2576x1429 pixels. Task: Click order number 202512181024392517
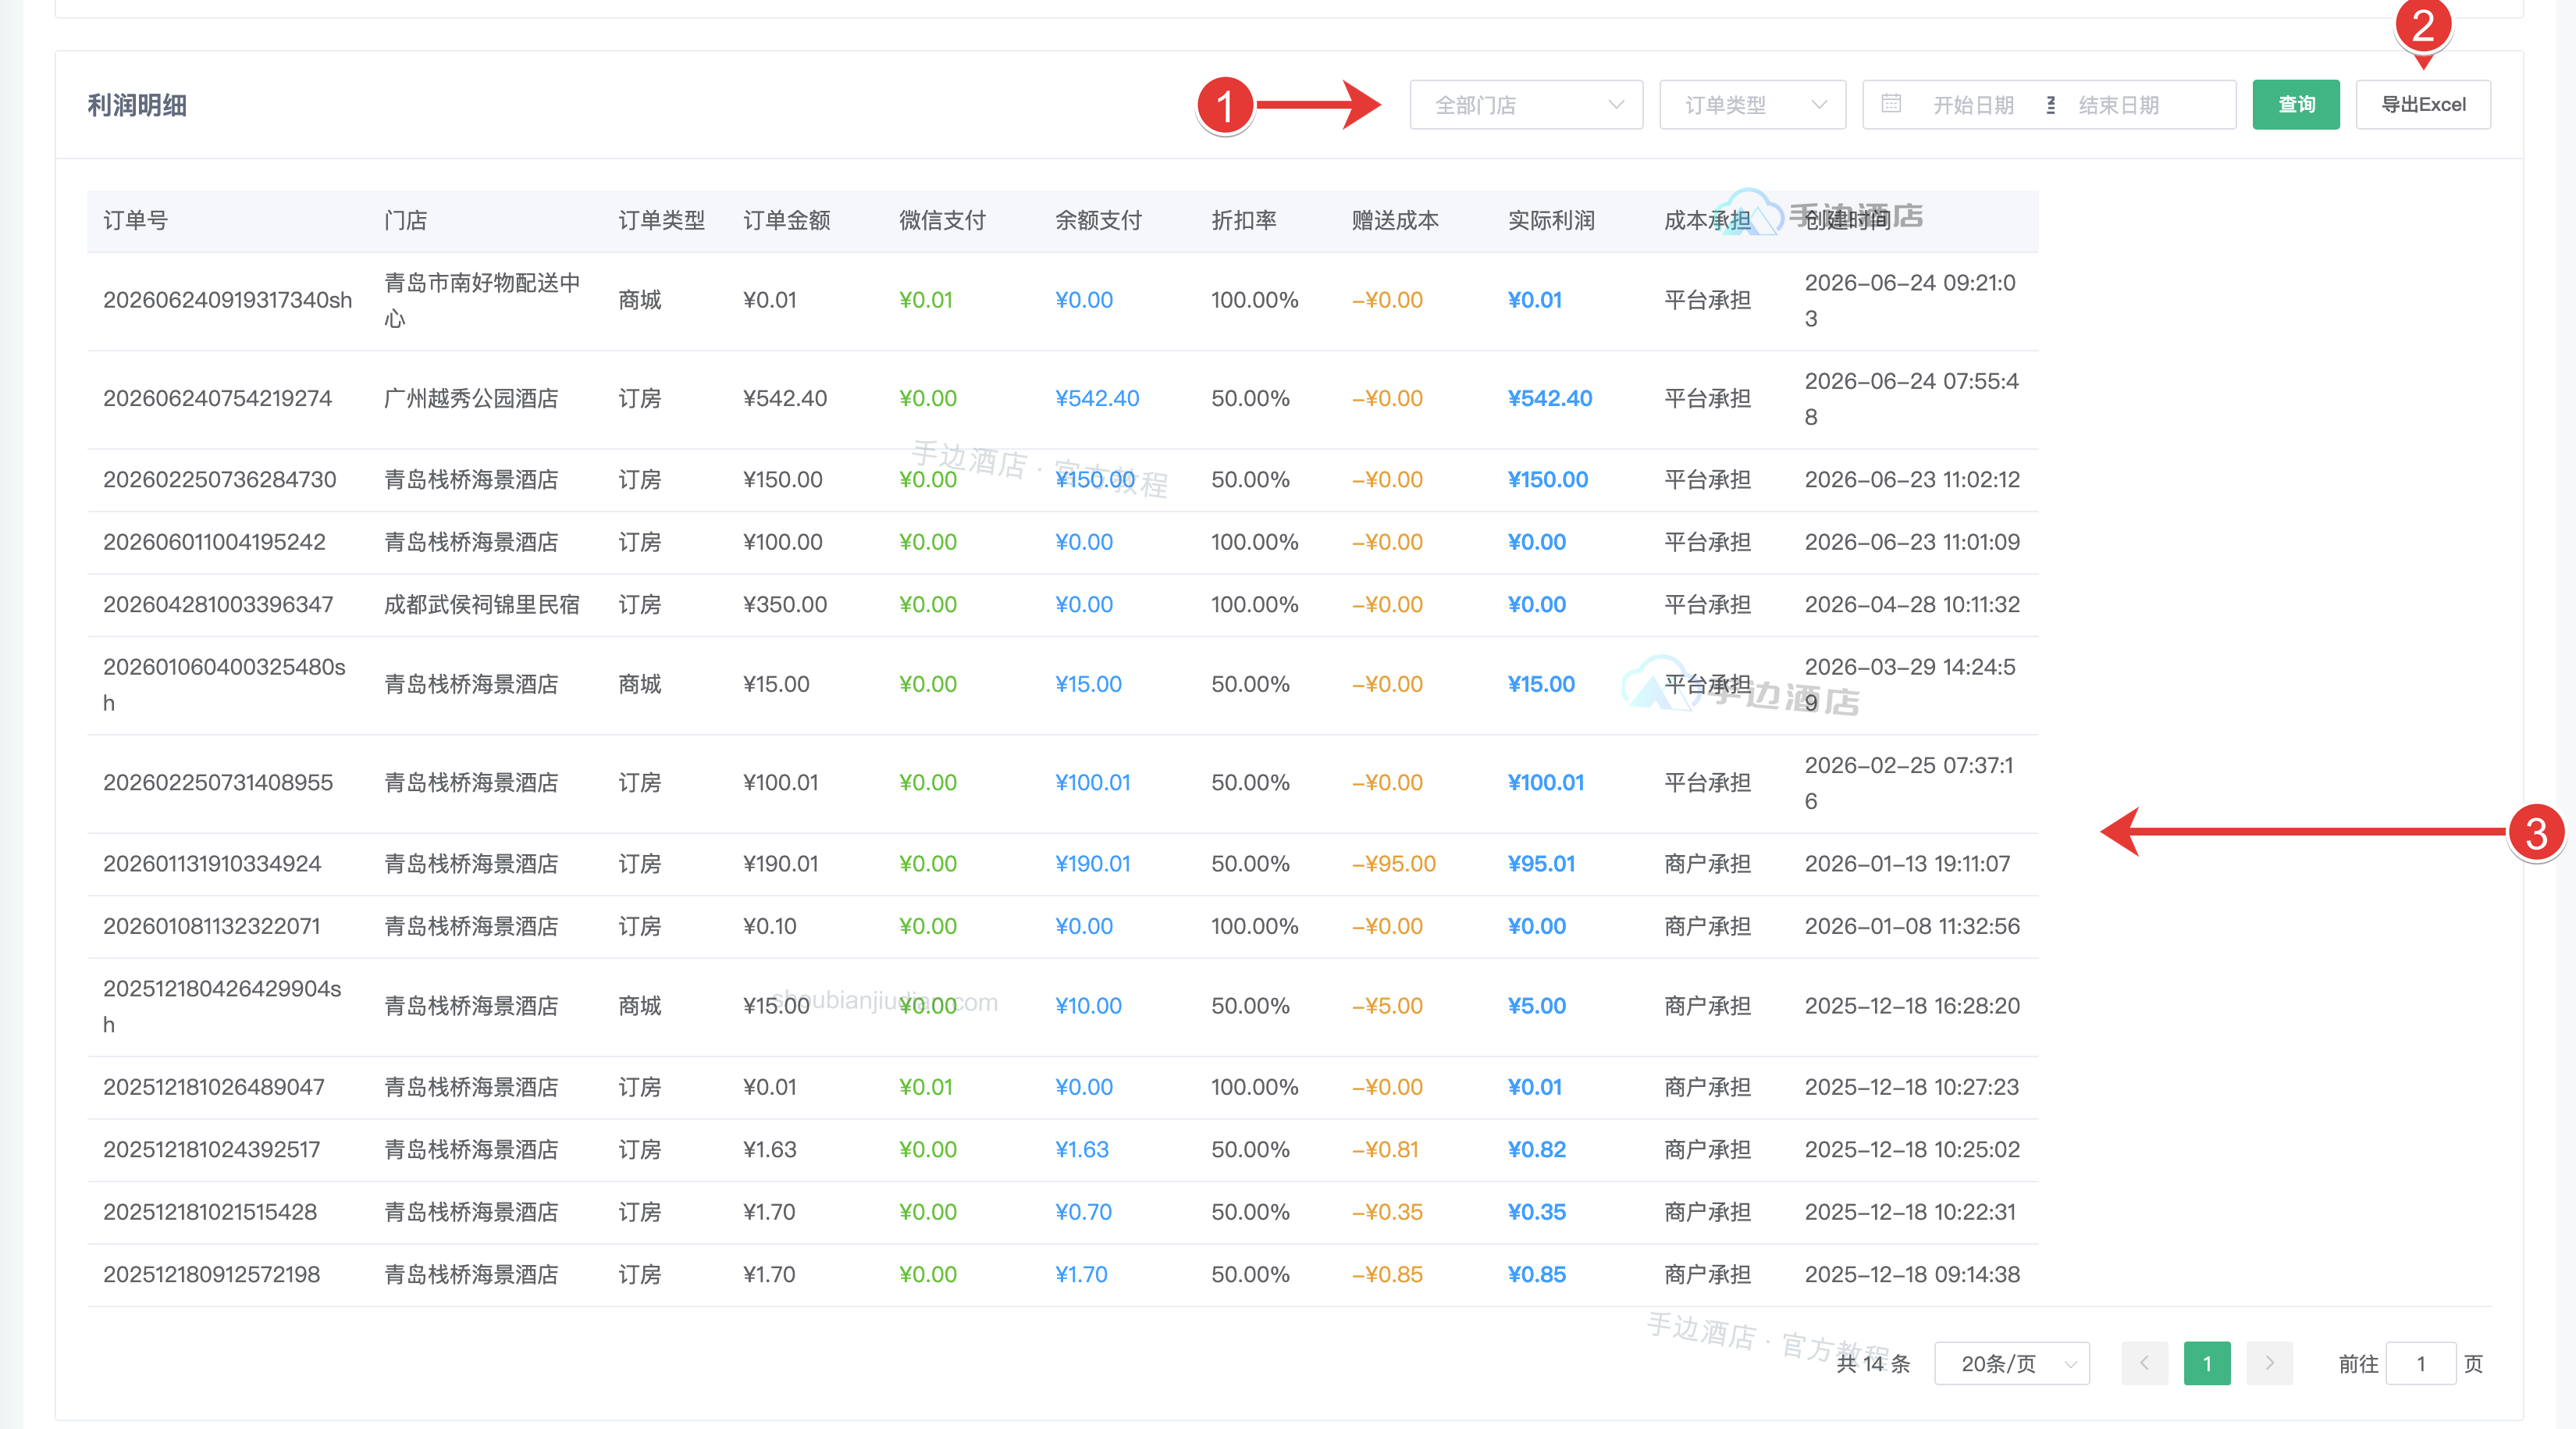212,1150
